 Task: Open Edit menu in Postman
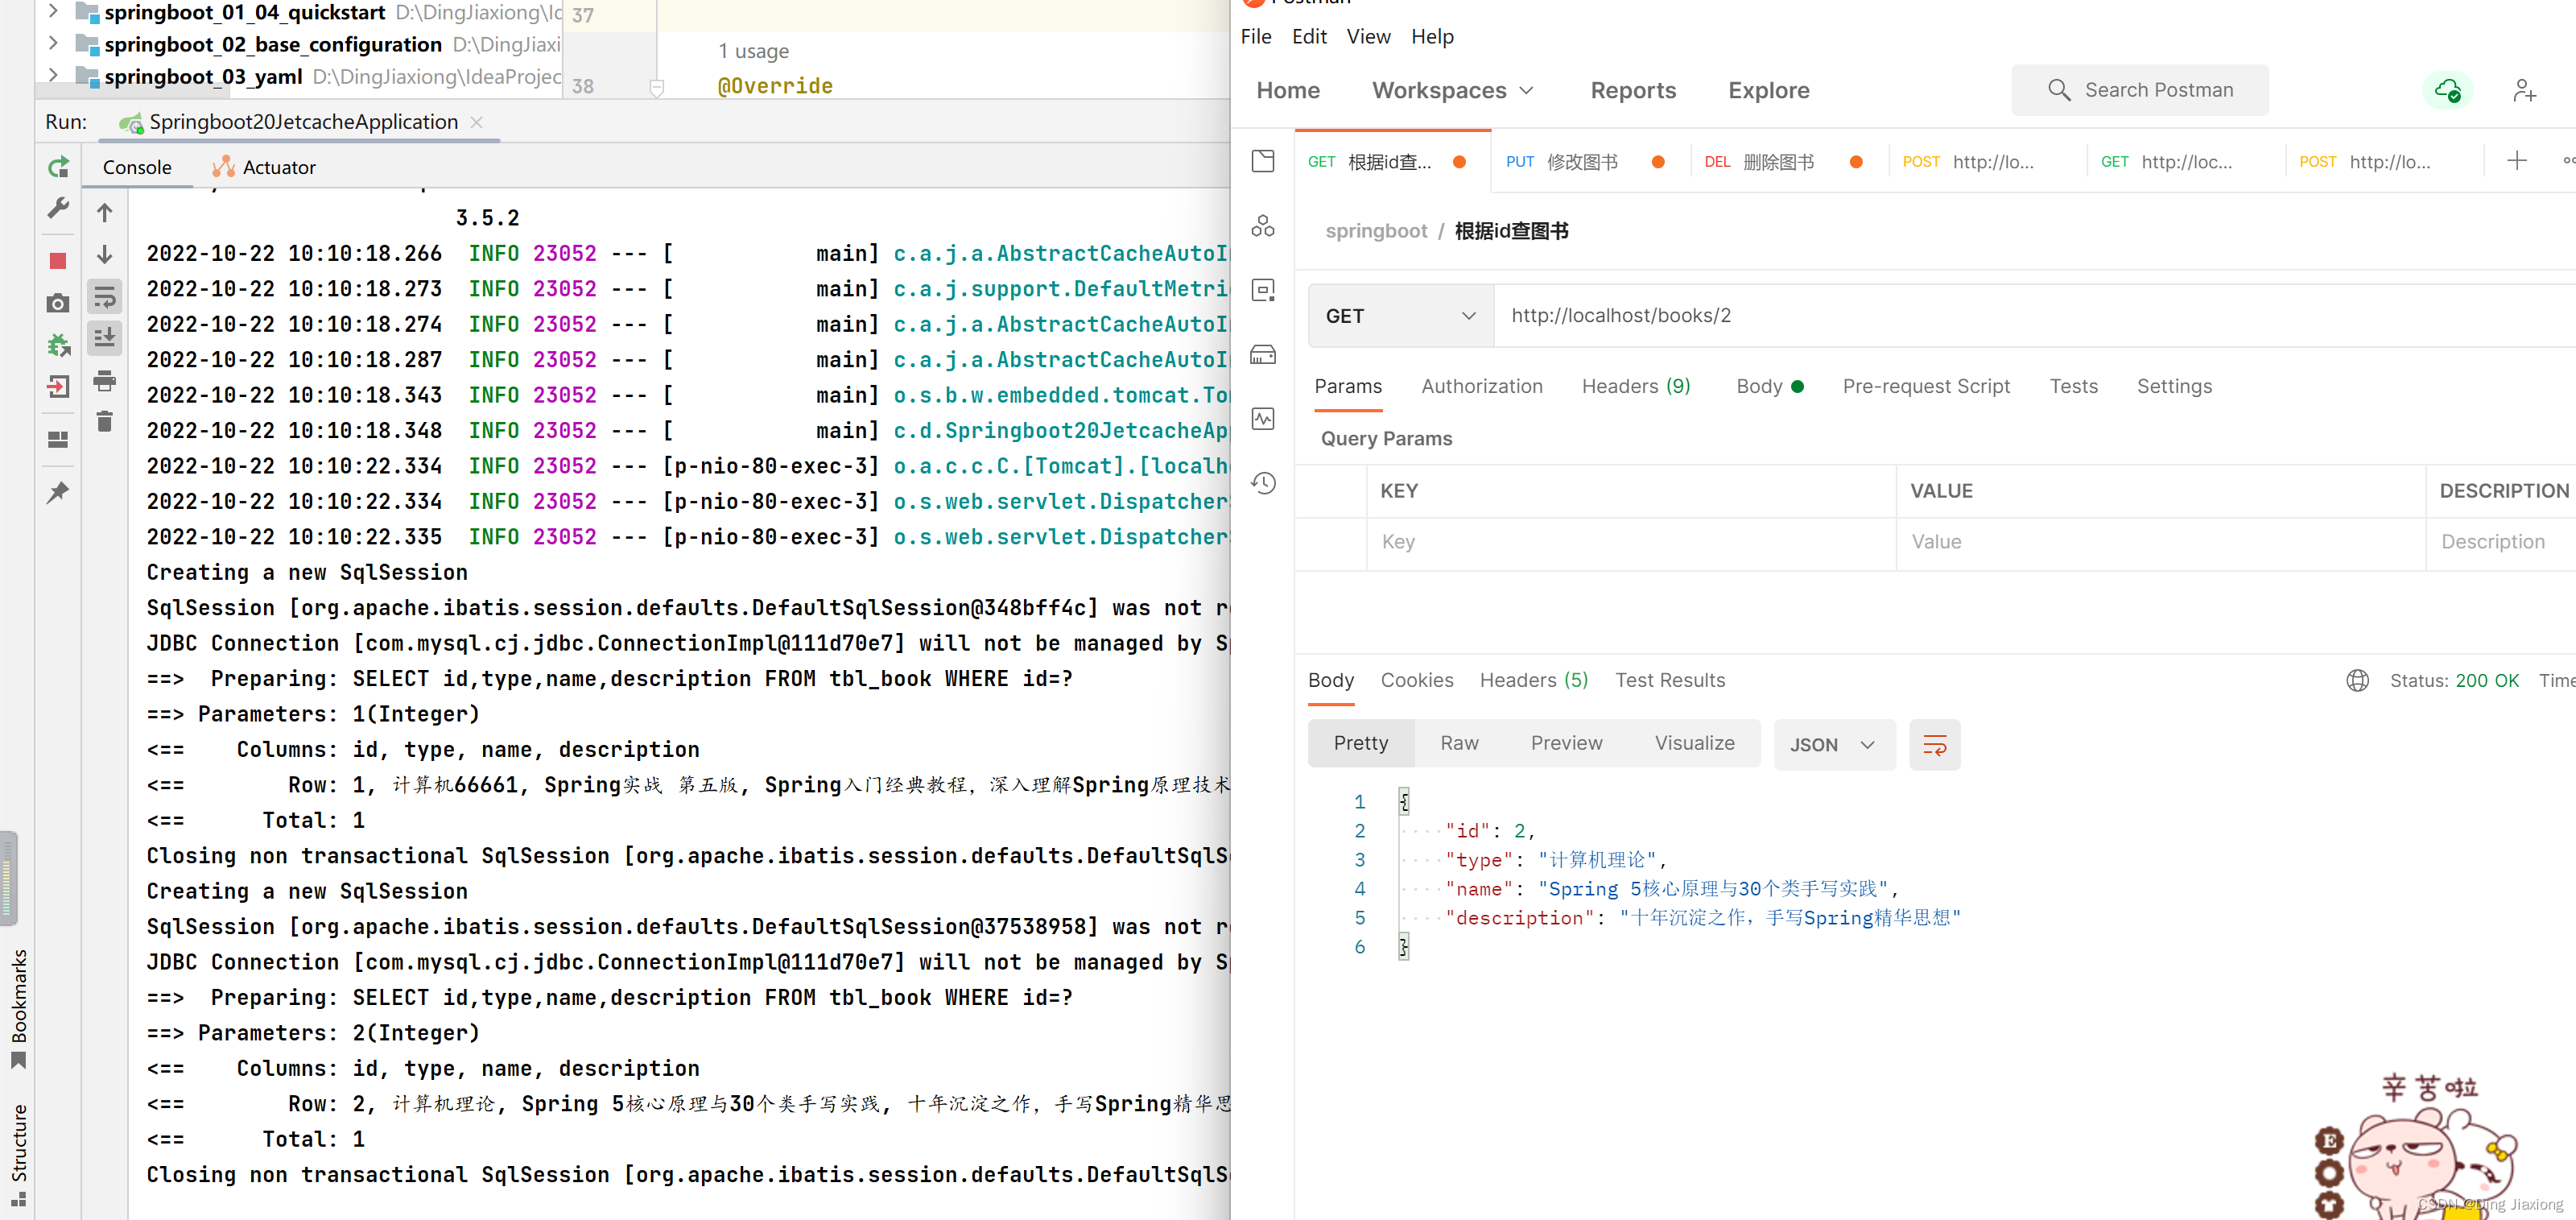[1308, 37]
